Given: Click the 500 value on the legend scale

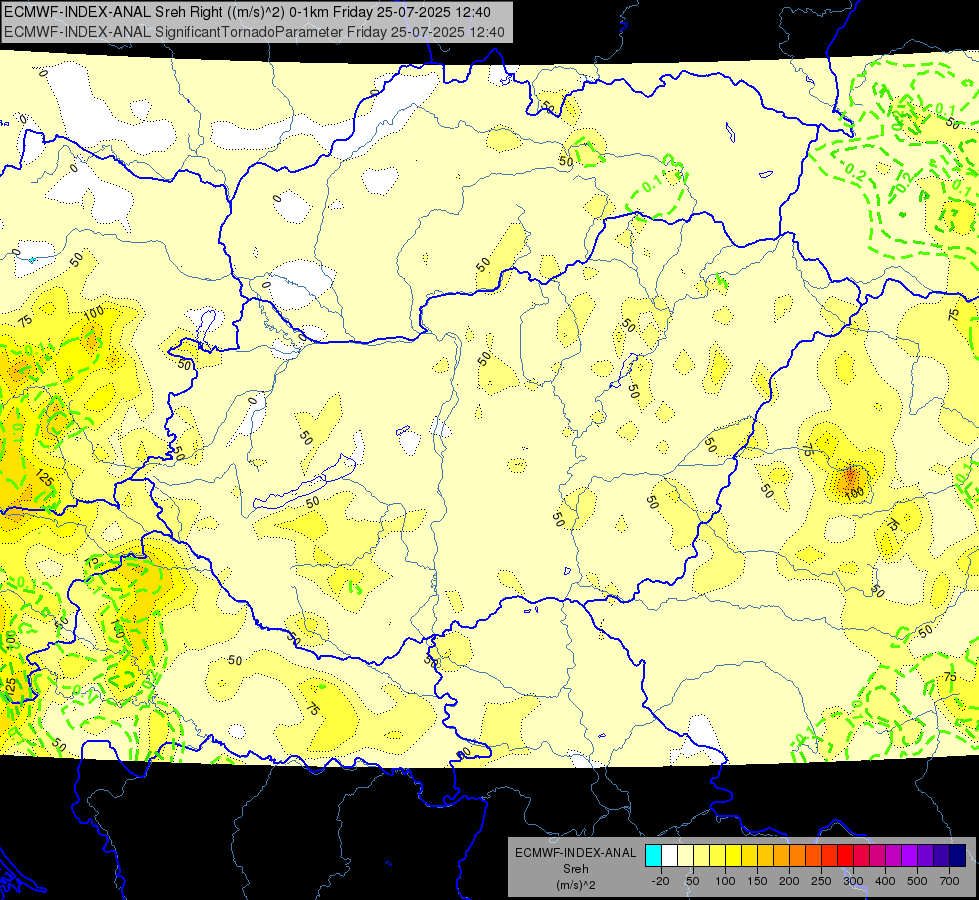Looking at the screenshot, I should point(917,881).
